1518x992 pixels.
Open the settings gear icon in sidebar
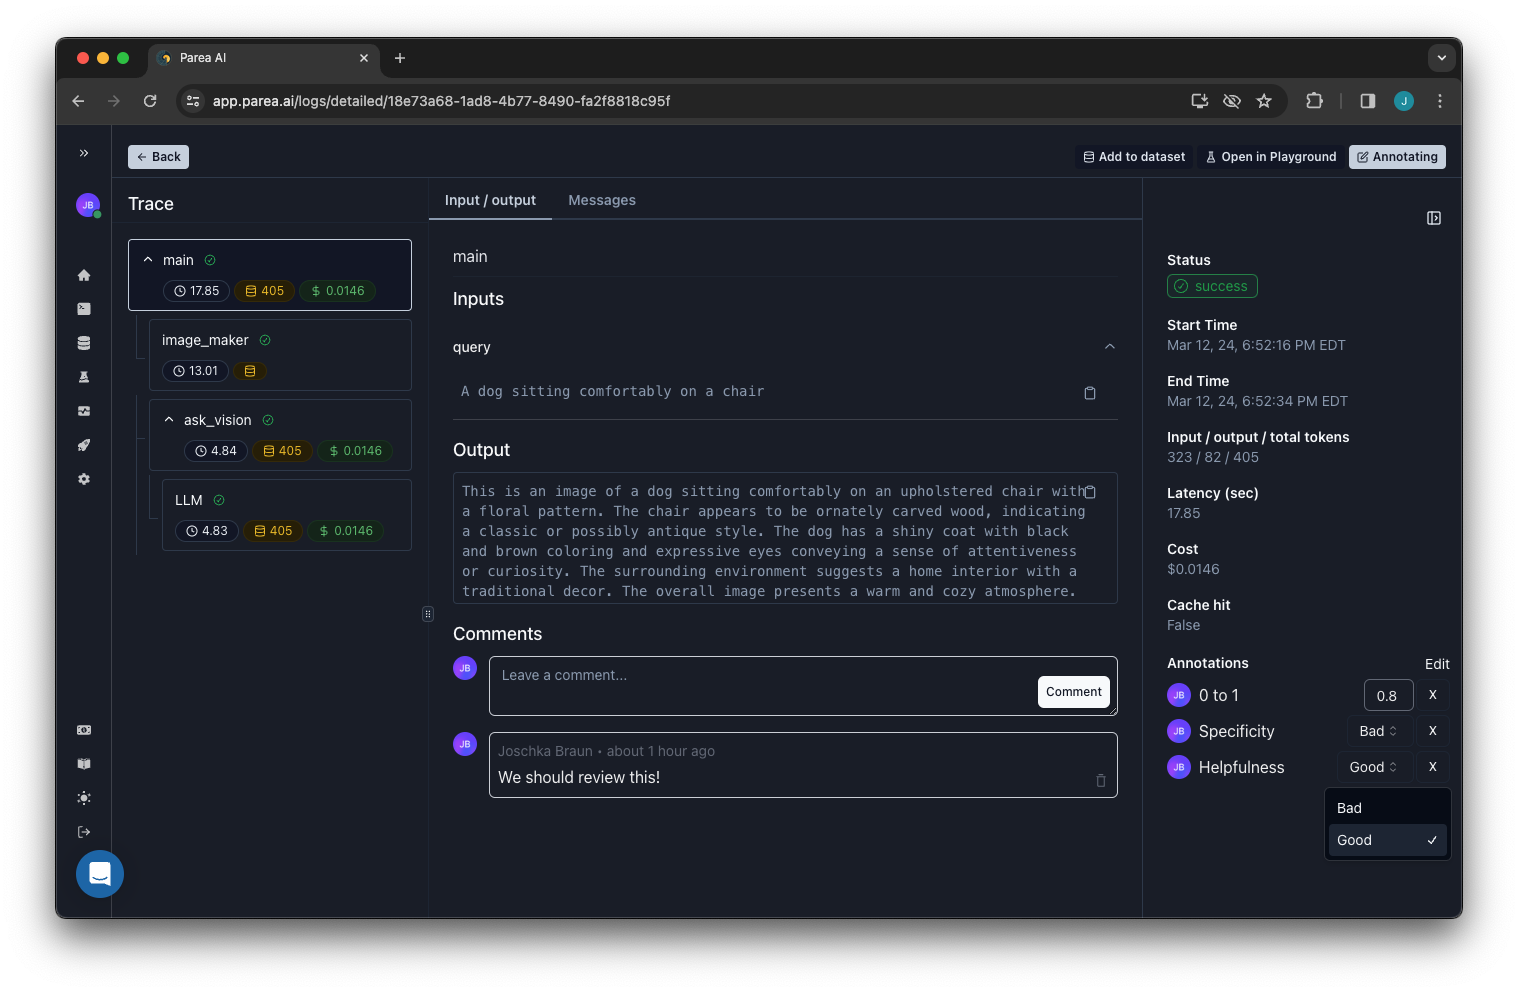[x=84, y=479]
